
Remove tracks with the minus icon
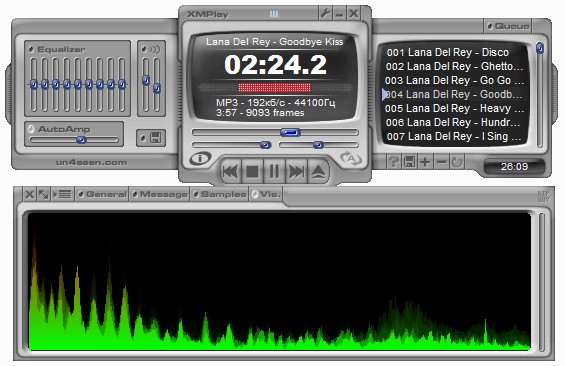point(441,162)
